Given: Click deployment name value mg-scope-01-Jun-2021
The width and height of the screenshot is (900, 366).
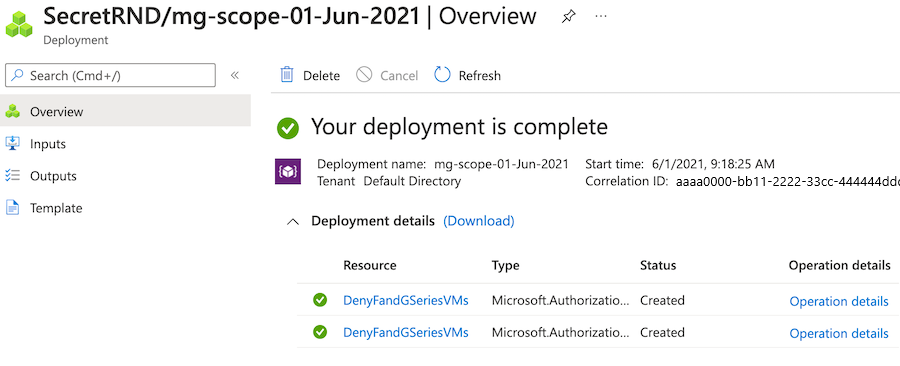Looking at the screenshot, I should 501,164.
